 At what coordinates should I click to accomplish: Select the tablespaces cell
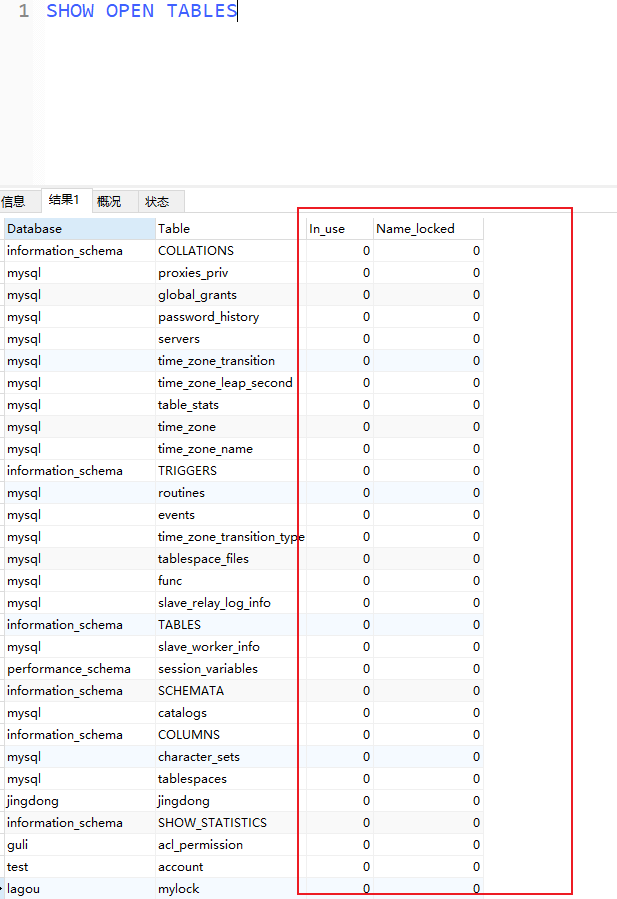231,779
